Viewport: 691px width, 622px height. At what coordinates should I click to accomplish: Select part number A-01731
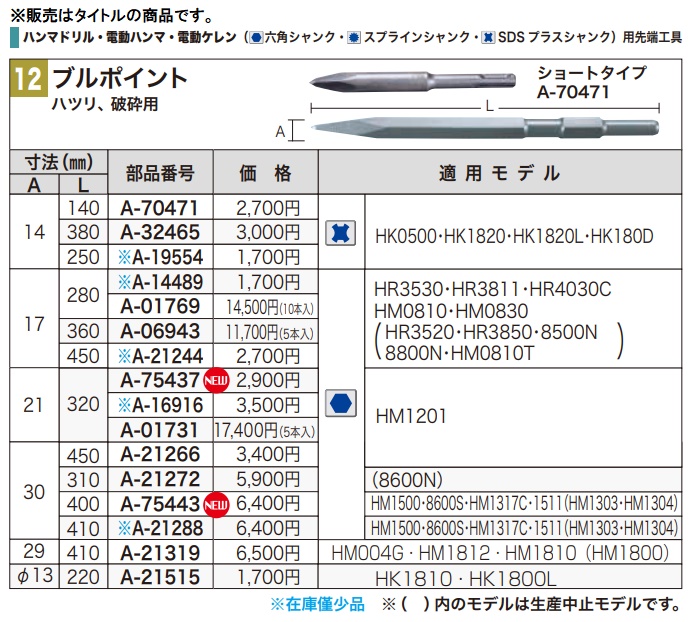160,430
